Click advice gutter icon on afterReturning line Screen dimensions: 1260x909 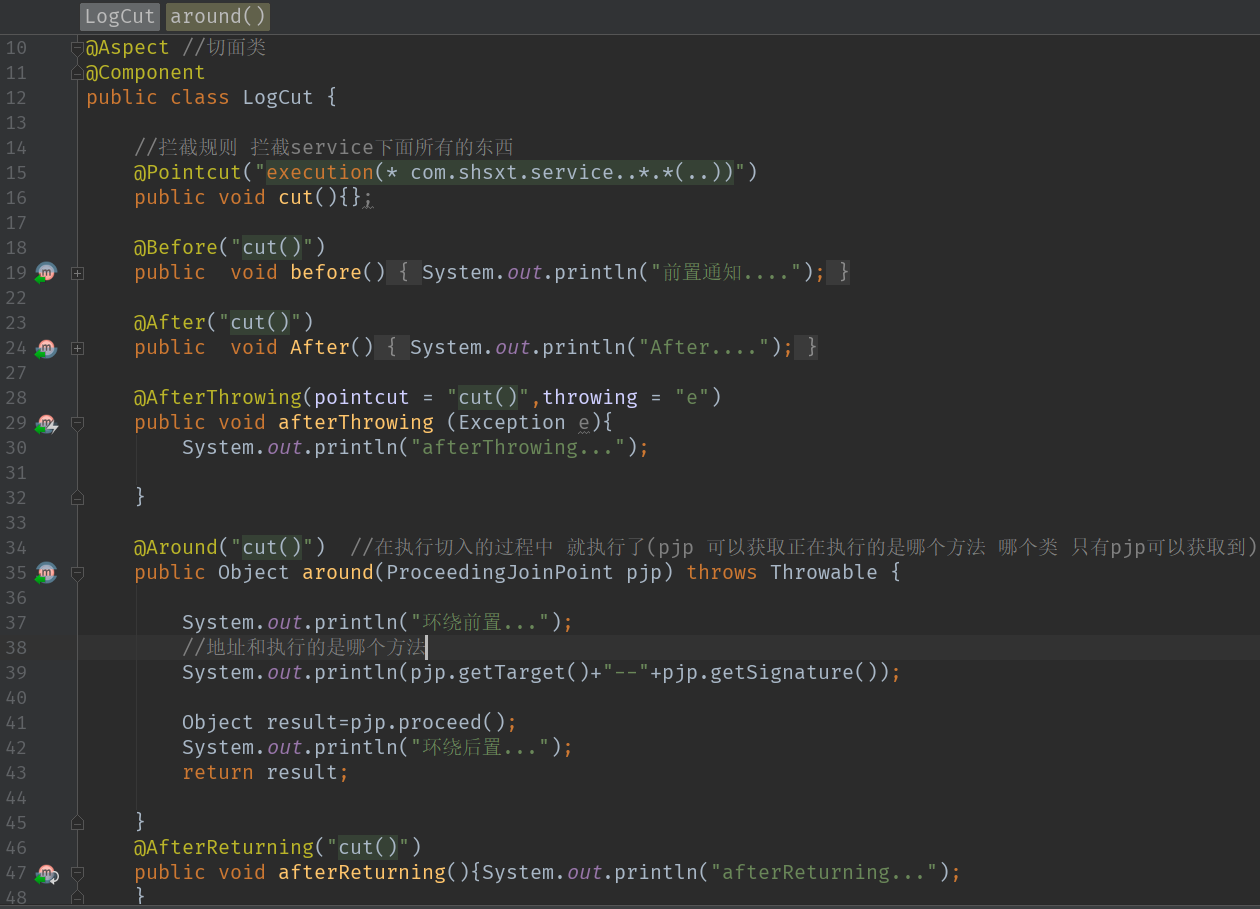(46, 874)
